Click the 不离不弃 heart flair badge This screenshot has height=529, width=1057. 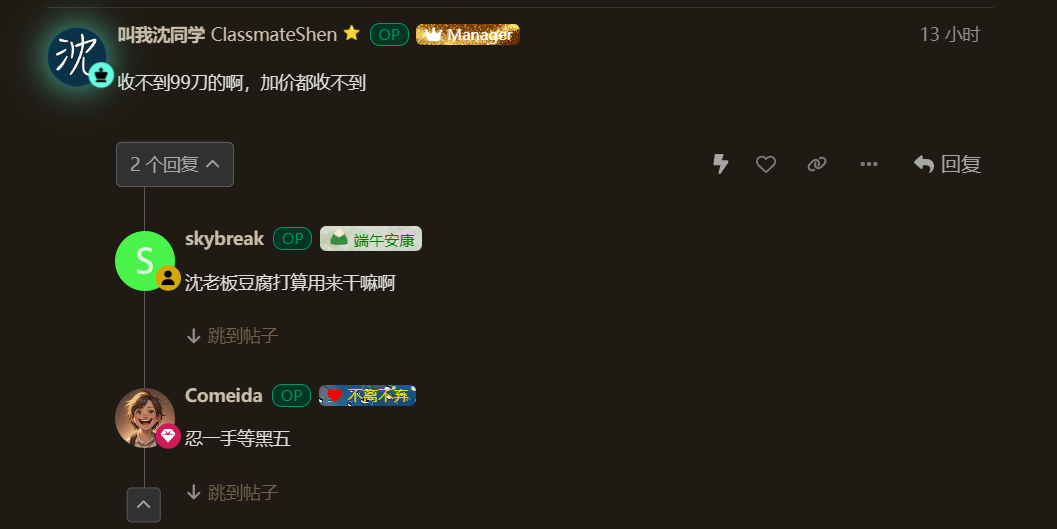[x=367, y=396]
